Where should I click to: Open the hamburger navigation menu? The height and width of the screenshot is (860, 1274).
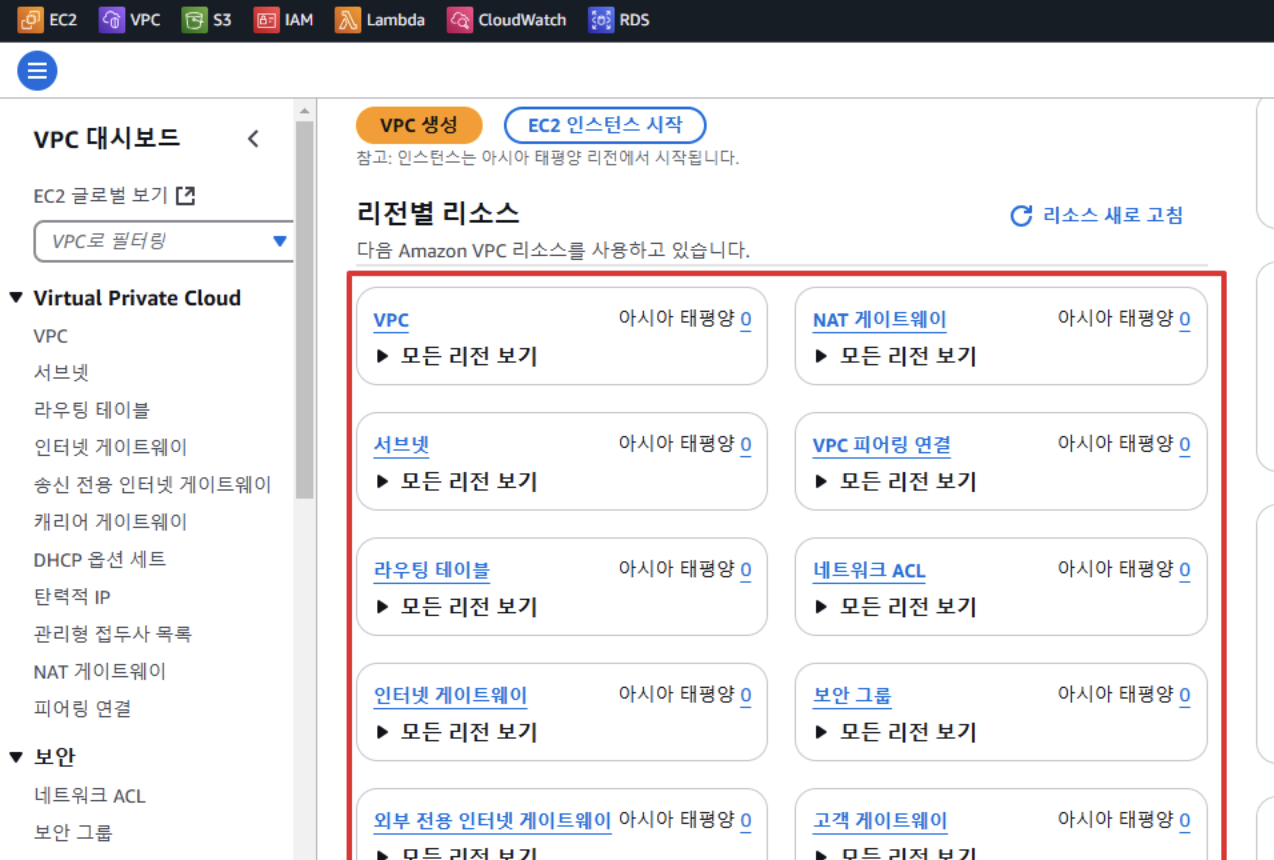(37, 70)
